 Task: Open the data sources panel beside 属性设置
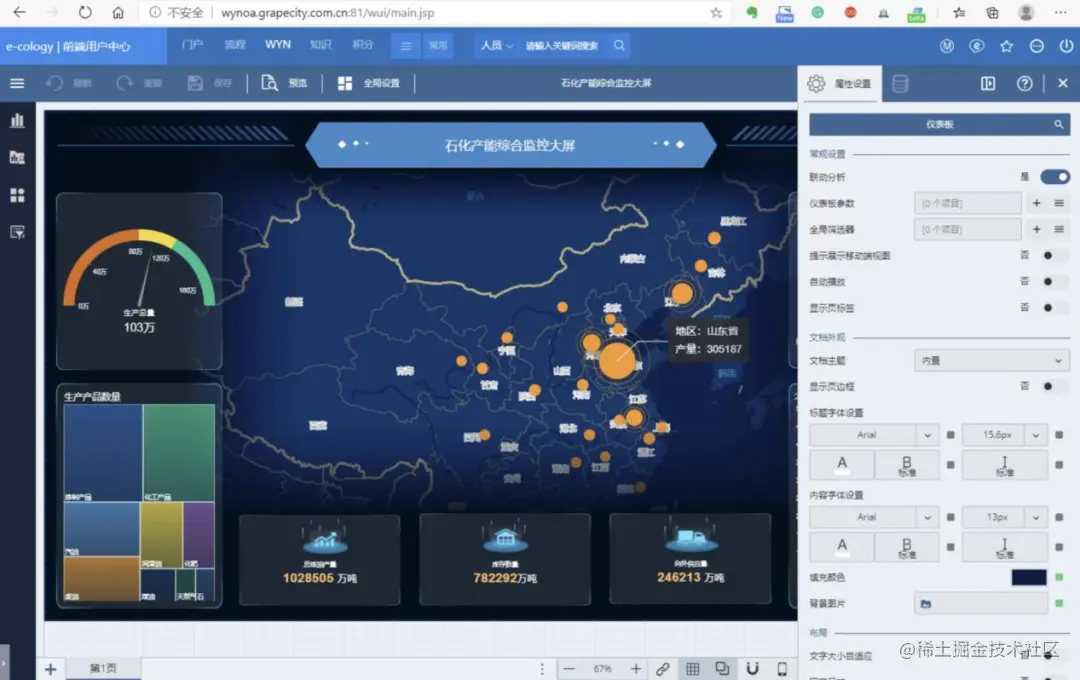point(899,84)
